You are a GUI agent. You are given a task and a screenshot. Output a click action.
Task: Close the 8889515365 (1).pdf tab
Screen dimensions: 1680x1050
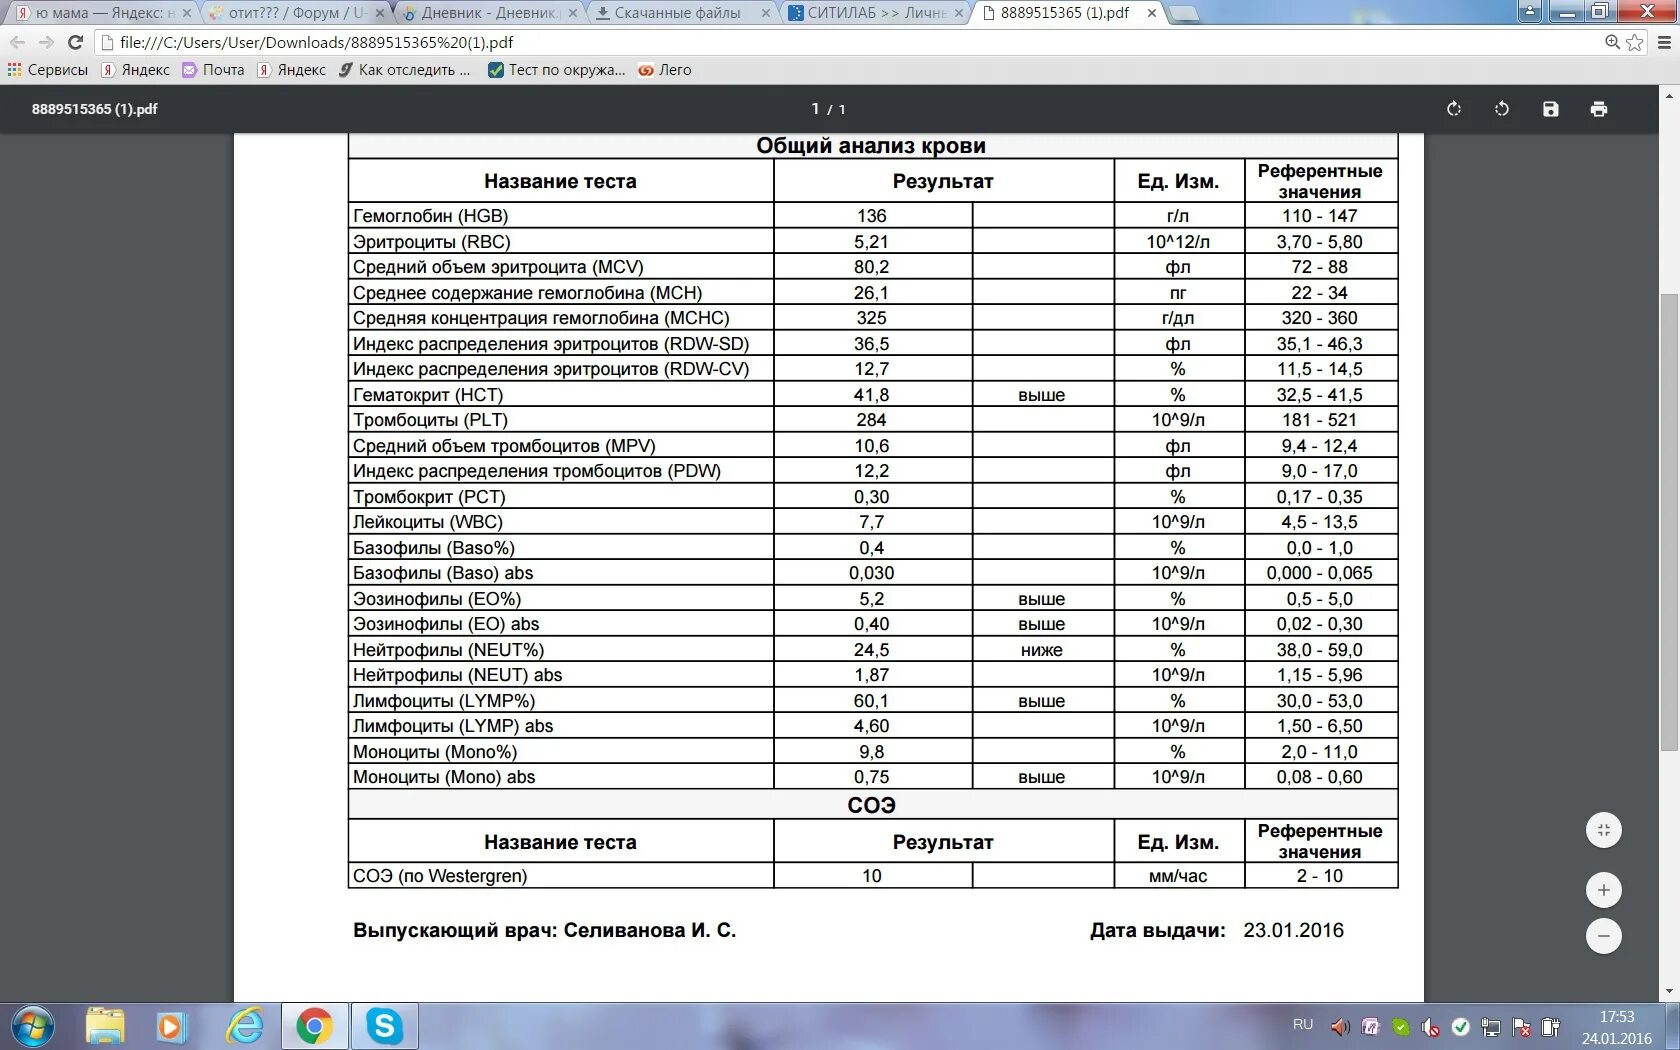pos(1152,13)
